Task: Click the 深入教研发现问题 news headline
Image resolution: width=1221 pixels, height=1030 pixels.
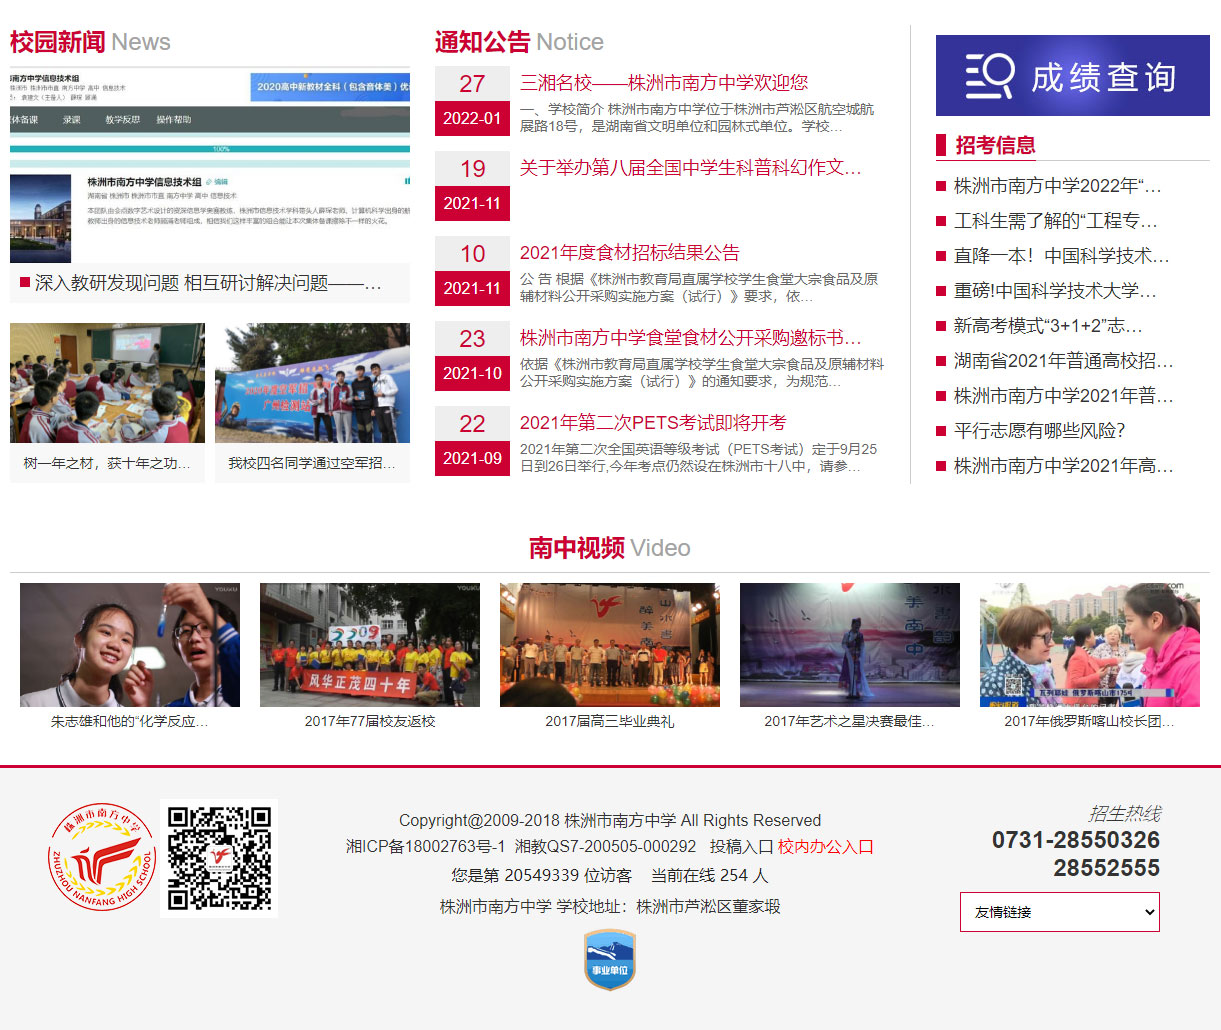Action: coord(208,283)
